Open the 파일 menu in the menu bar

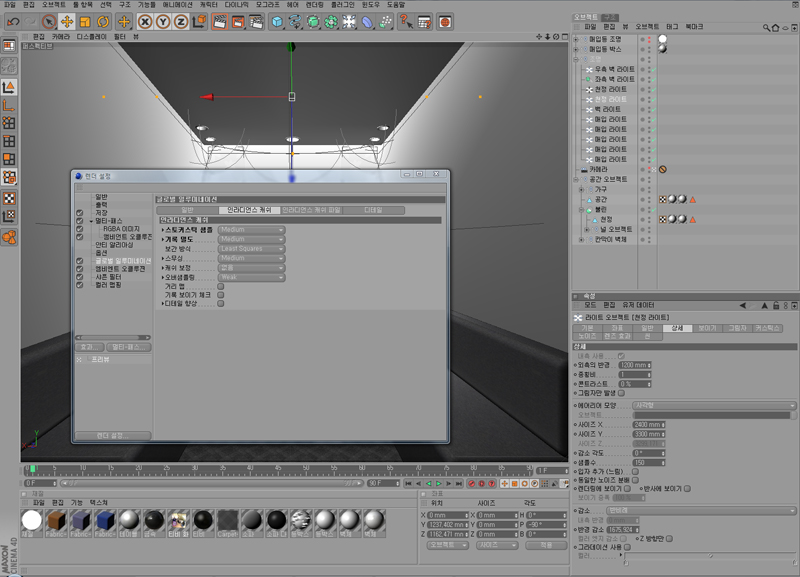tap(10, 4)
